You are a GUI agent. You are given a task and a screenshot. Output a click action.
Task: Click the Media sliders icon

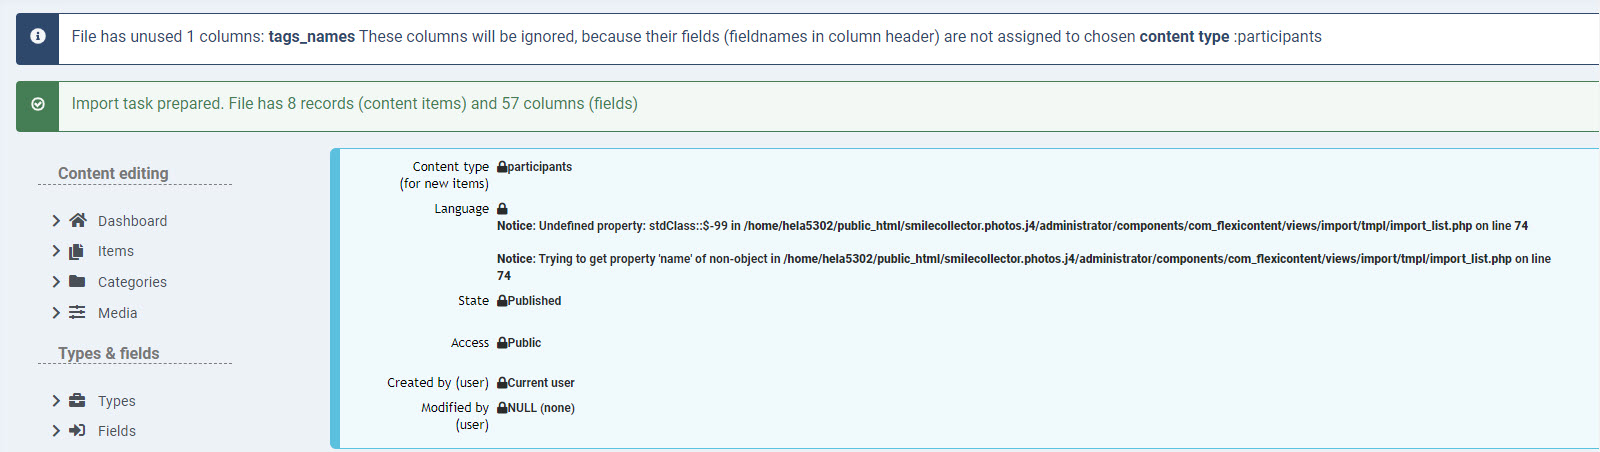coord(77,312)
